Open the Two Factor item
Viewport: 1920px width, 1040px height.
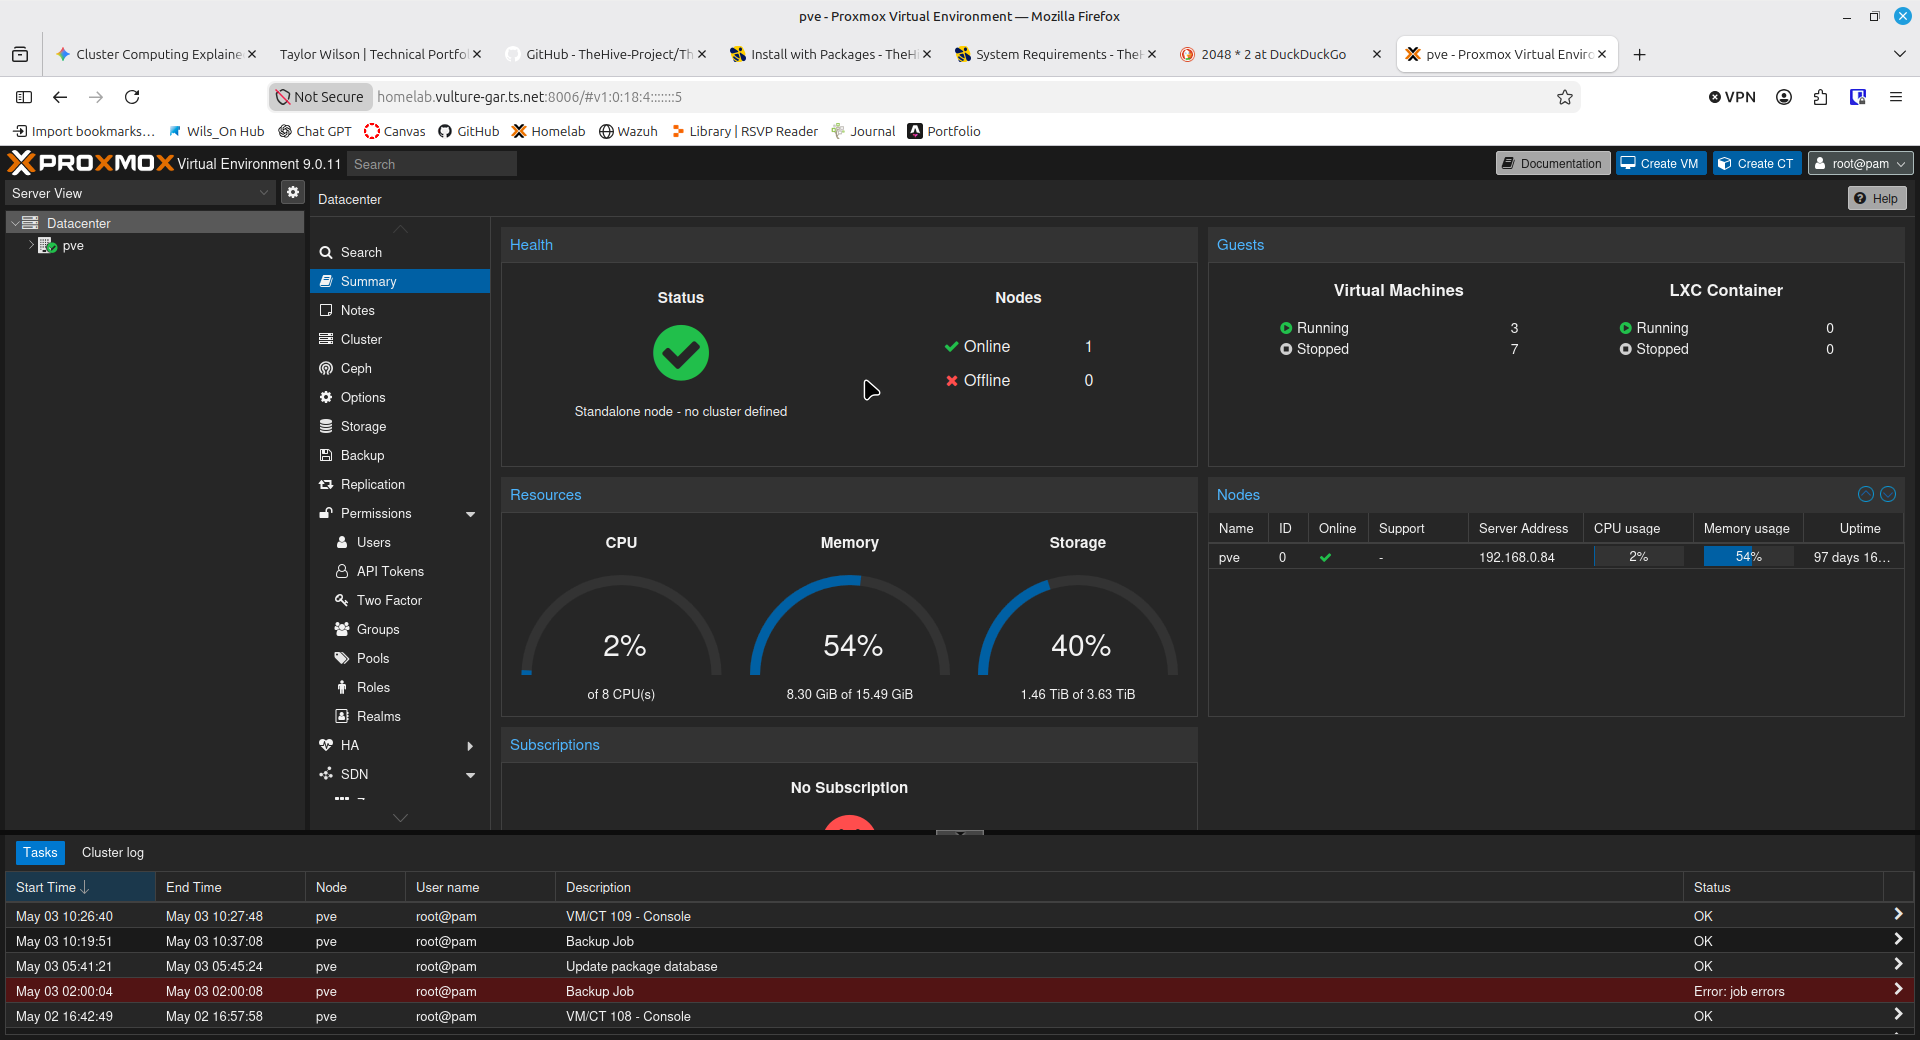click(x=400, y=600)
